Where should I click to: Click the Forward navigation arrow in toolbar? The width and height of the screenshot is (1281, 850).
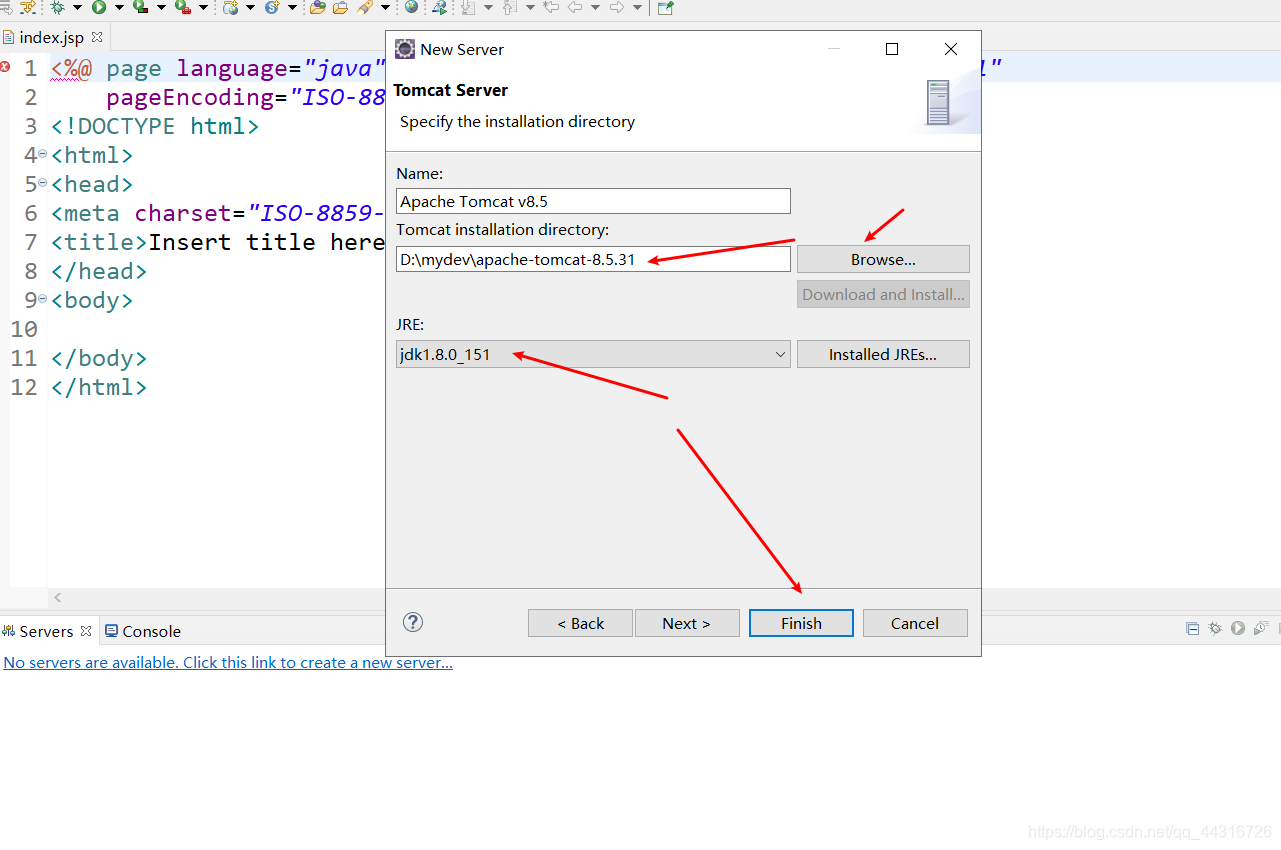tap(616, 7)
